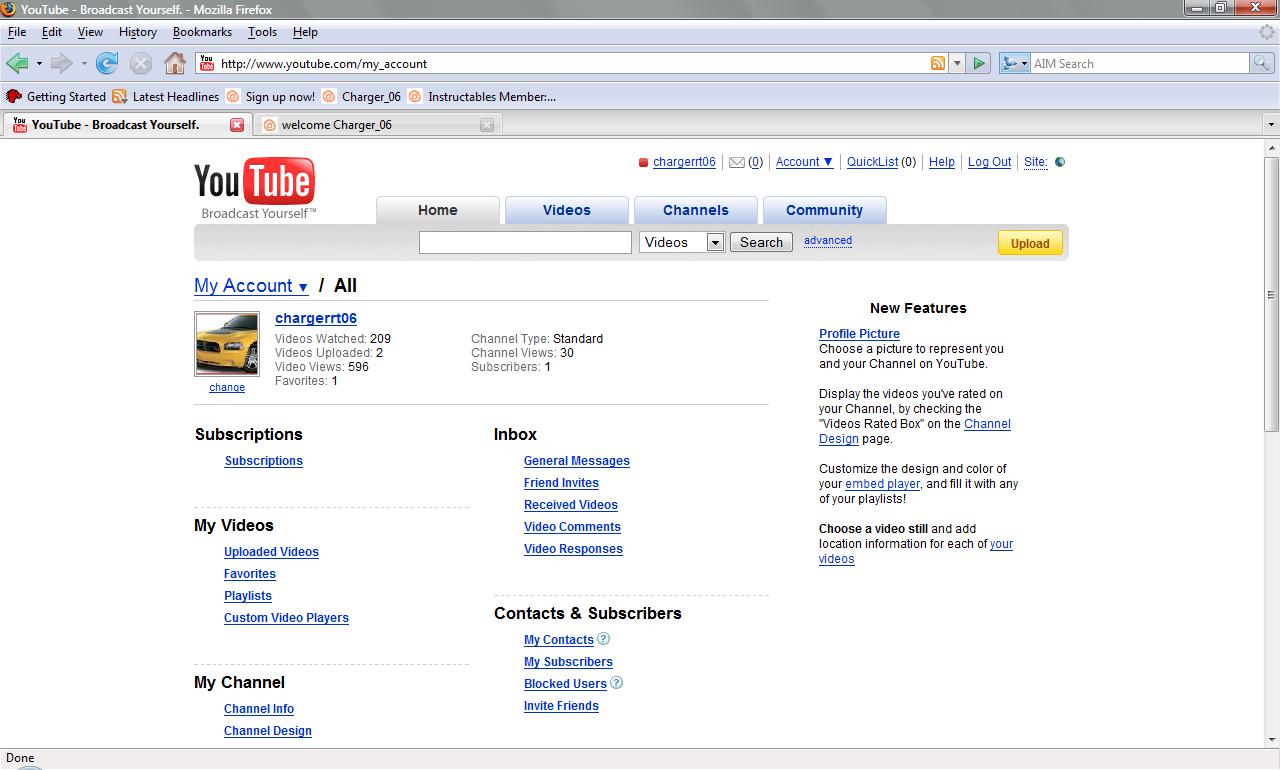Open the Sign up now! bookmark

pos(271,97)
